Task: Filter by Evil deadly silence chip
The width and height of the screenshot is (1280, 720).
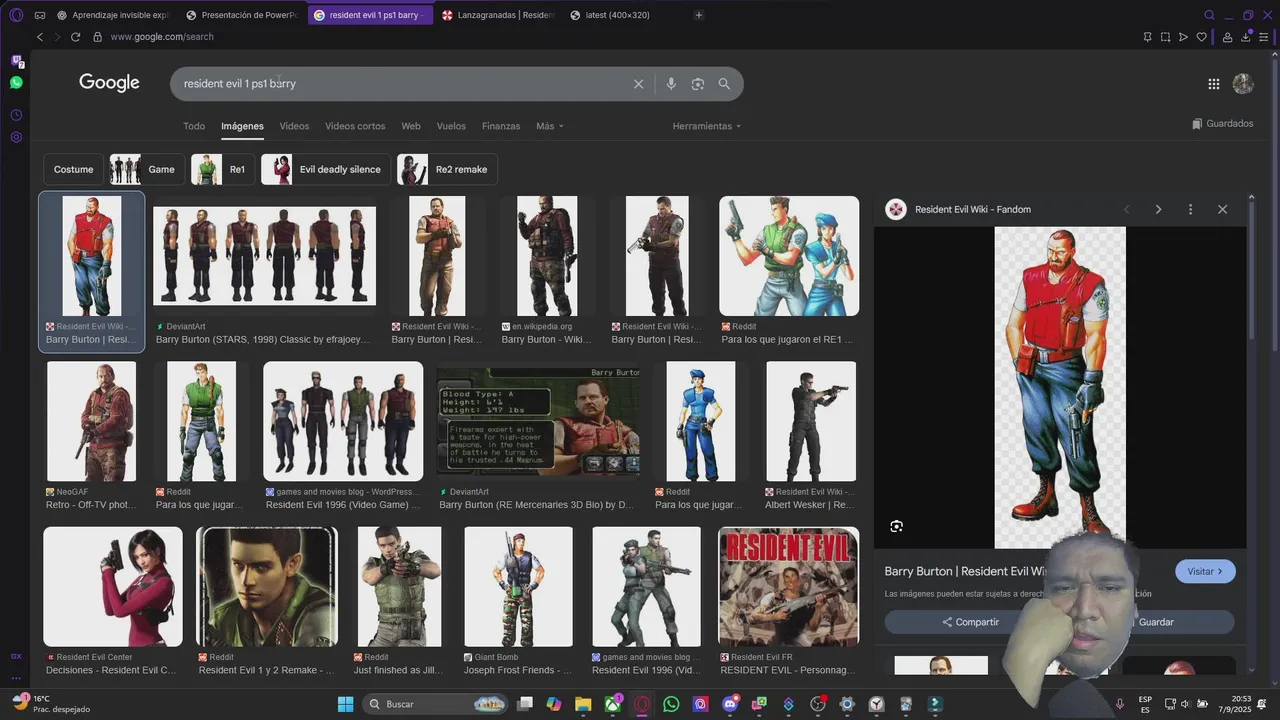Action: pyautogui.click(x=325, y=169)
